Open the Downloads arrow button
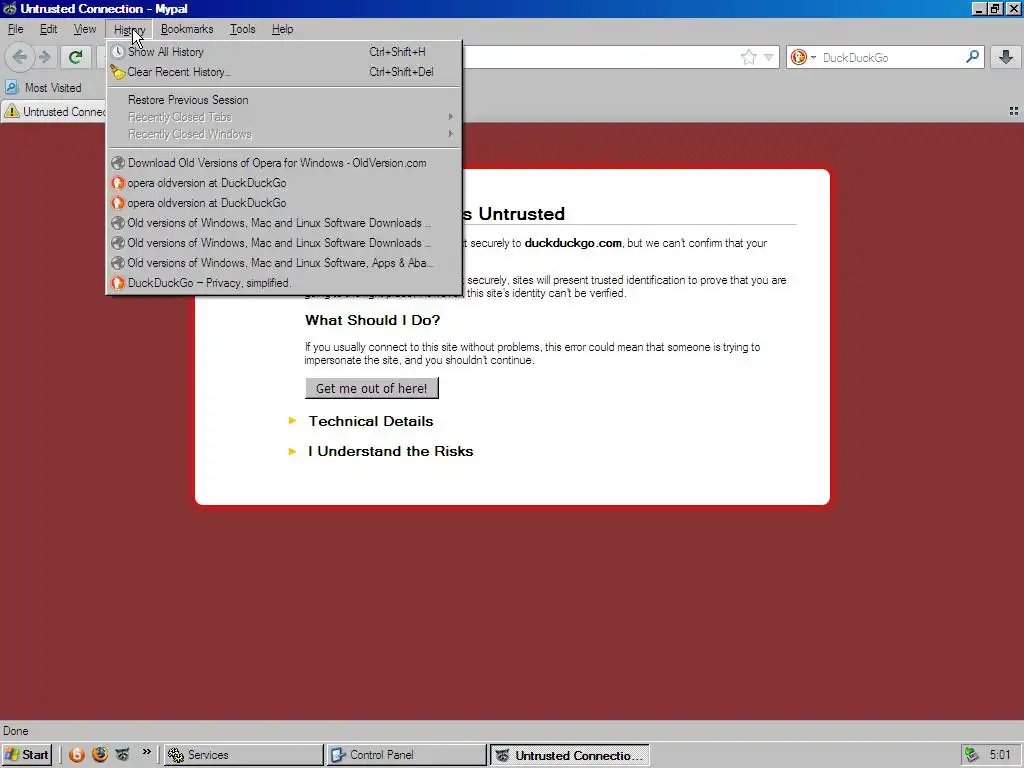1024x768 pixels. 1006,57
